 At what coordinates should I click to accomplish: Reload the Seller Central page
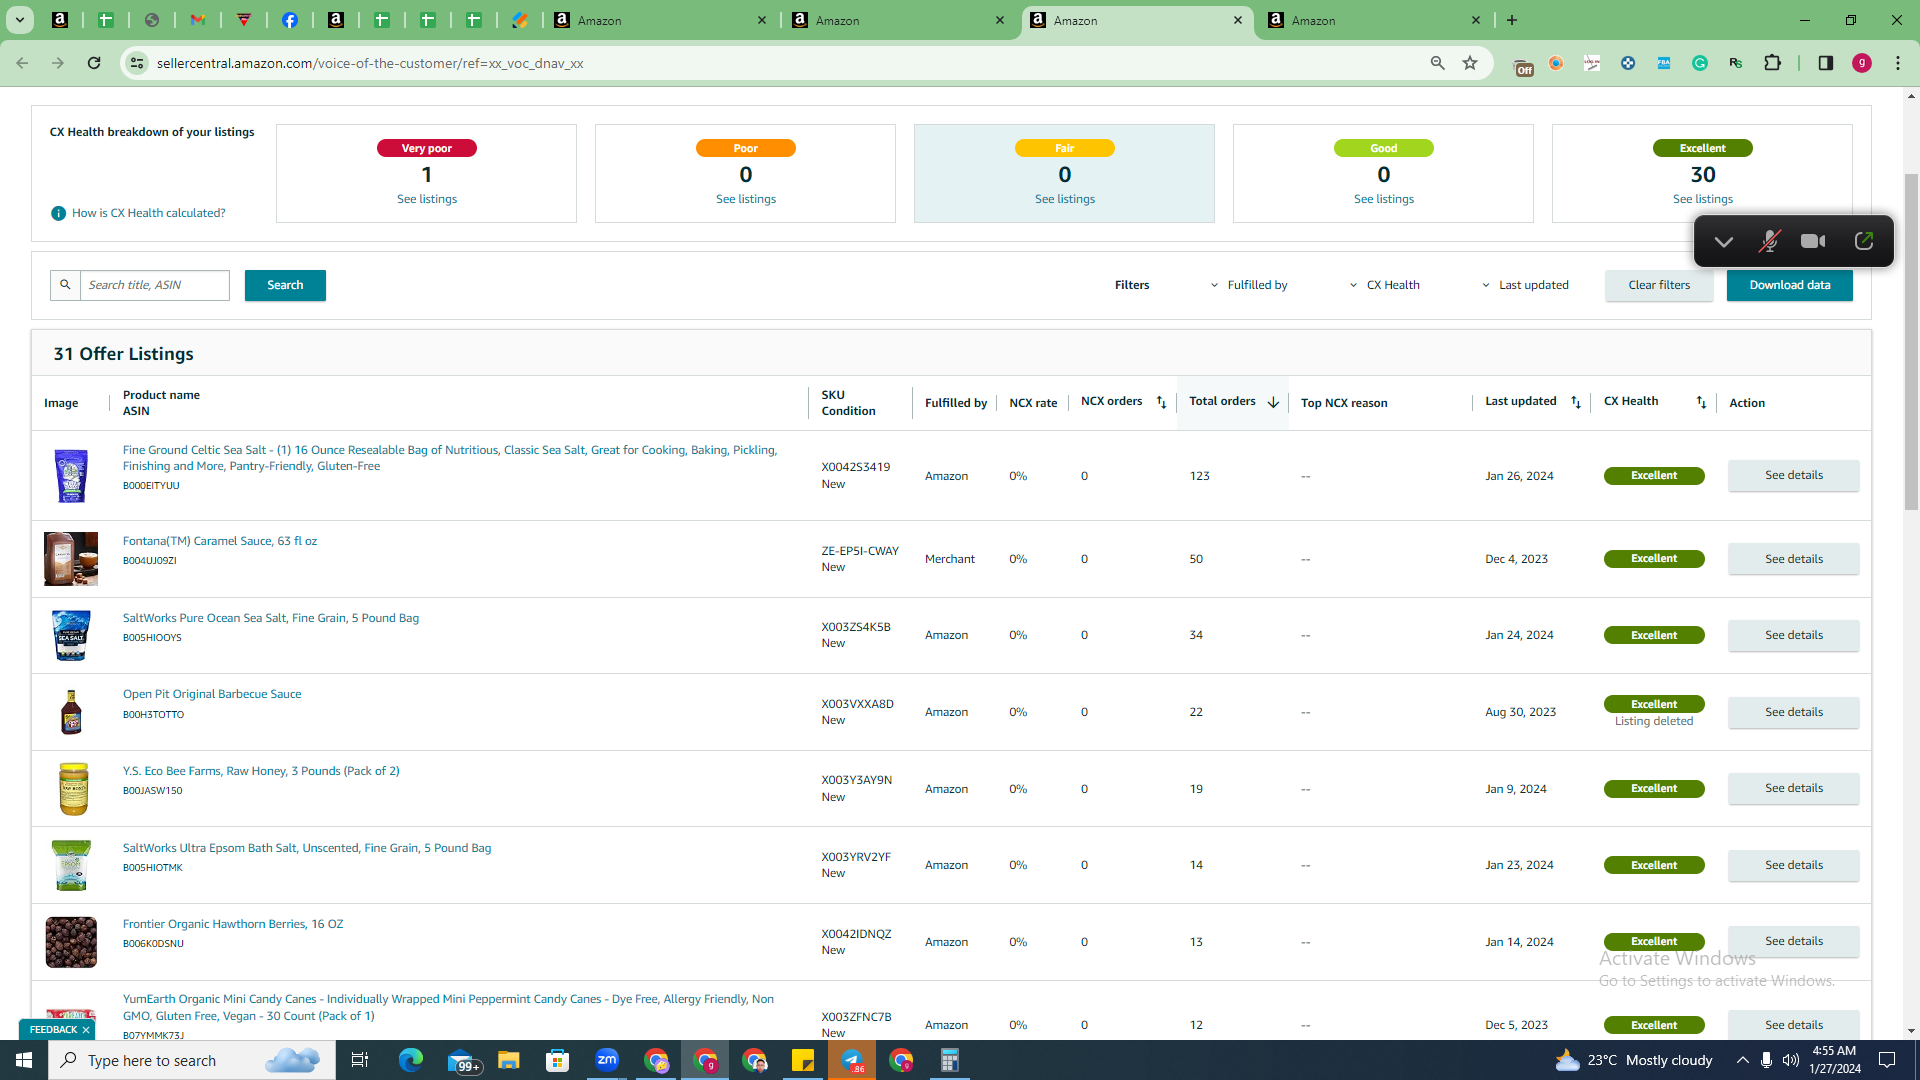(x=94, y=63)
